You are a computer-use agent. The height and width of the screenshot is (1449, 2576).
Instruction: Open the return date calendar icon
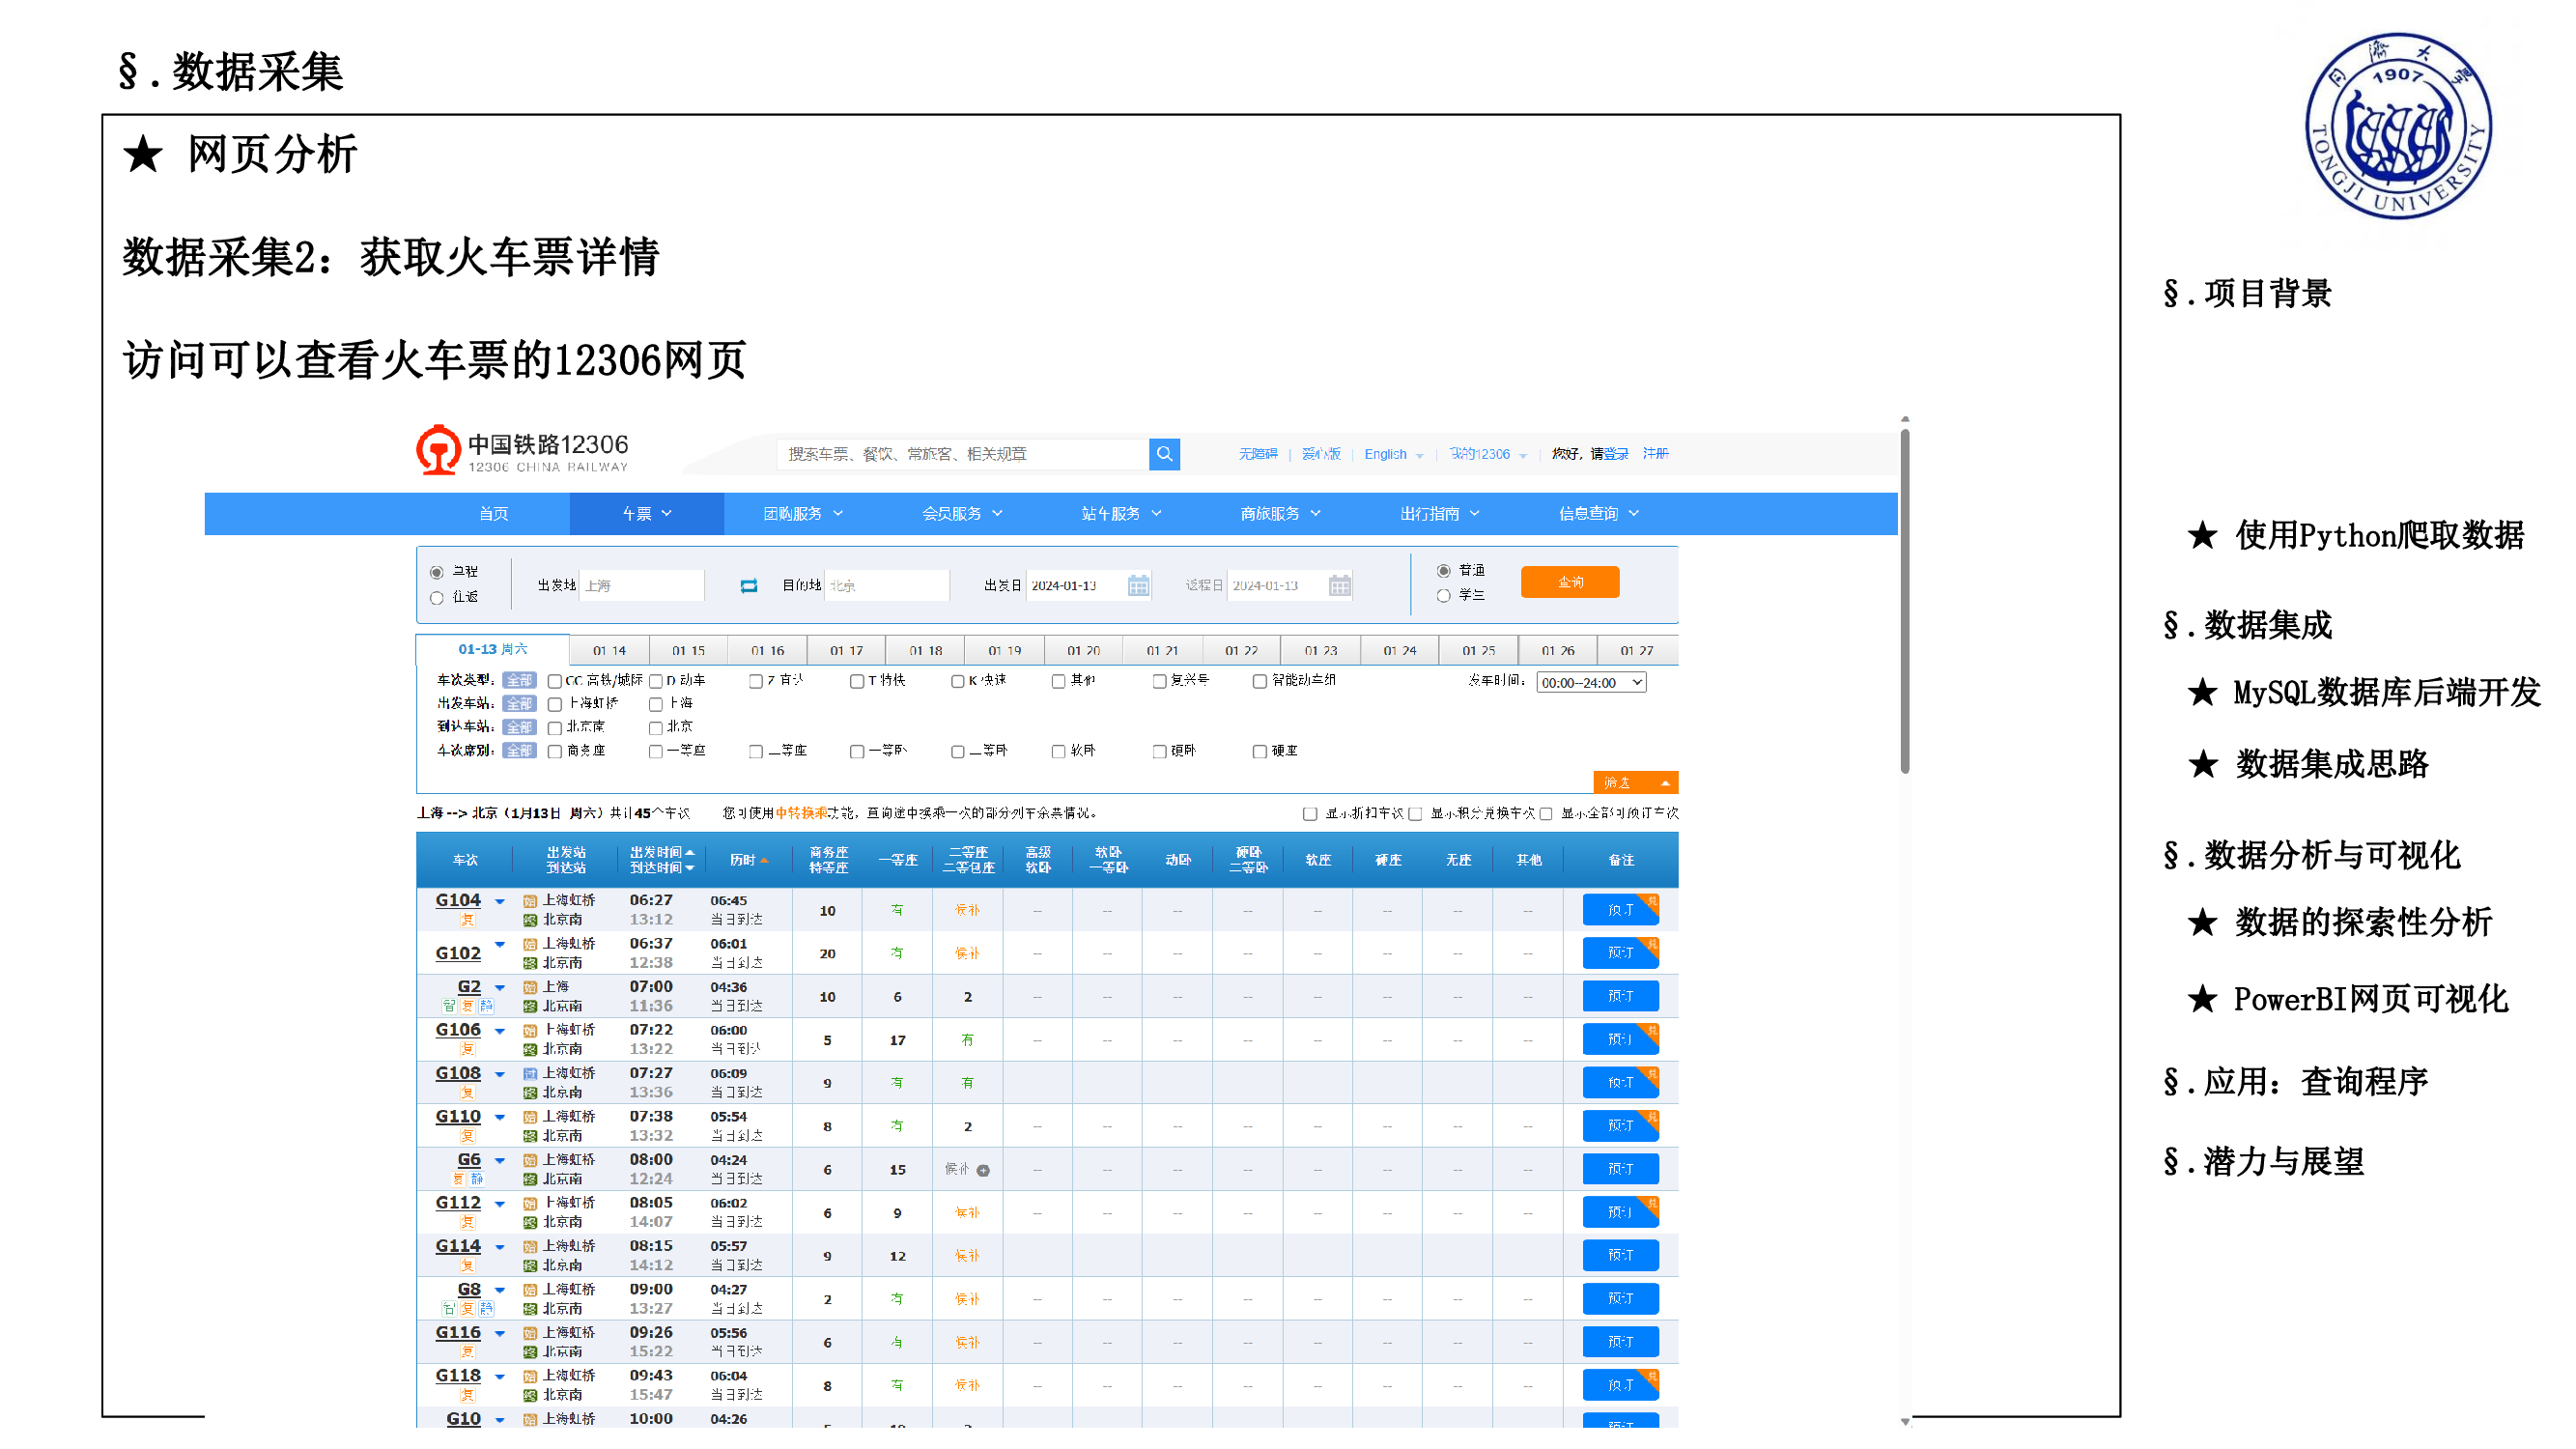1339,585
